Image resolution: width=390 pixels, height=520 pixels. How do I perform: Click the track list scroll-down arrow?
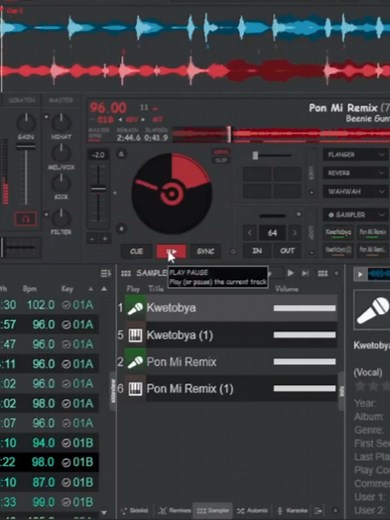click(104, 513)
